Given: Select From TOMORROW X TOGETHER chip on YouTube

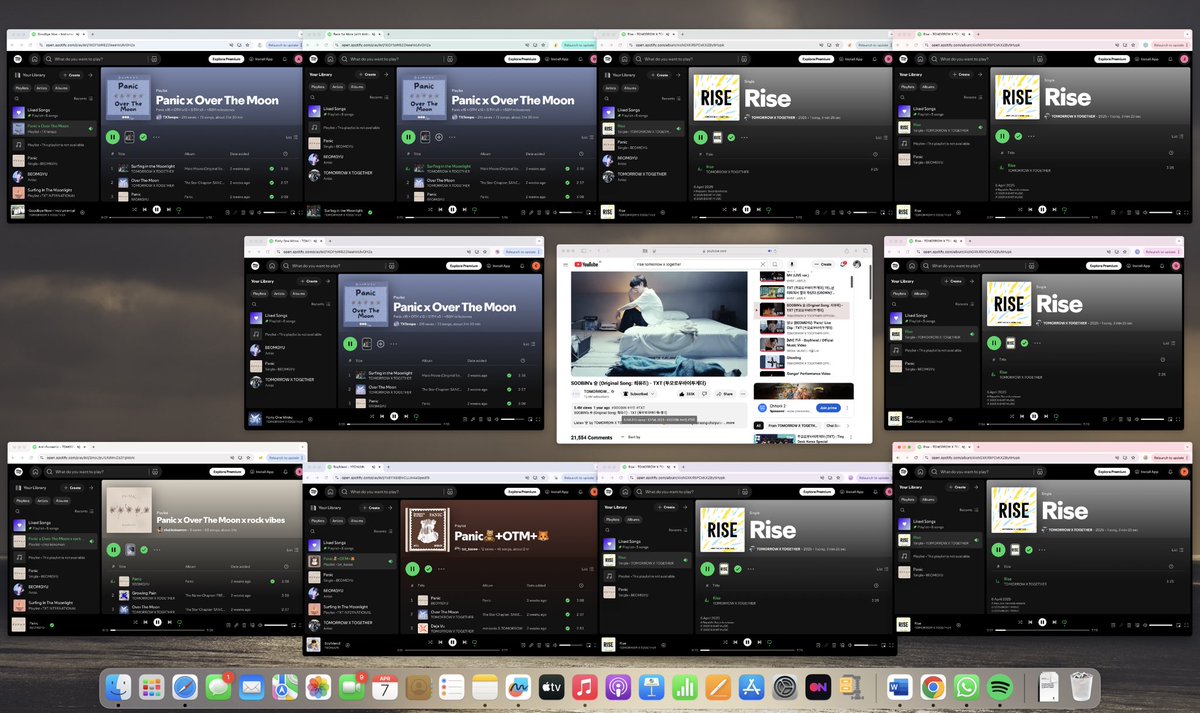Looking at the screenshot, I should 793,425.
